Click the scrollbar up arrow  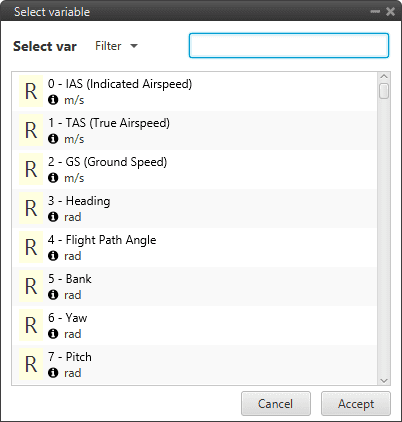384,77
